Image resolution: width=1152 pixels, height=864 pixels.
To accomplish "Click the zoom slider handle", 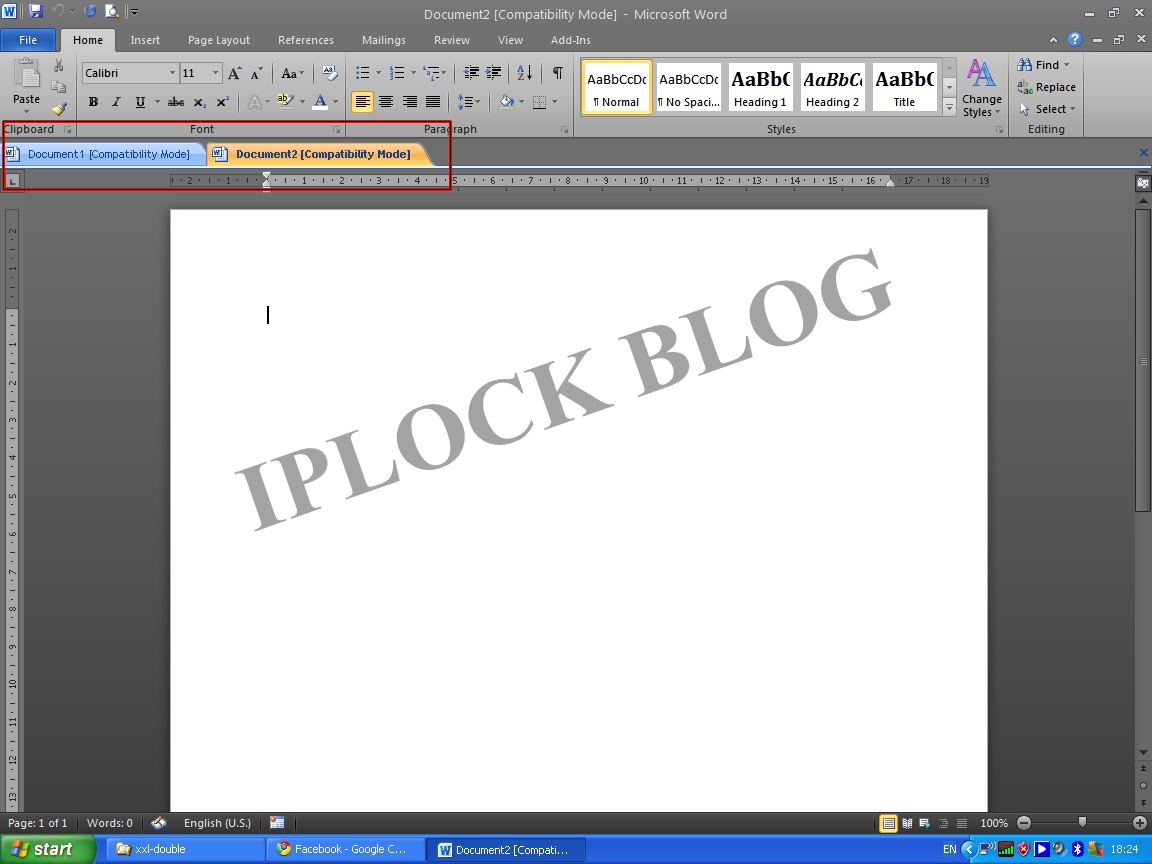I will pyautogui.click(x=1081, y=823).
